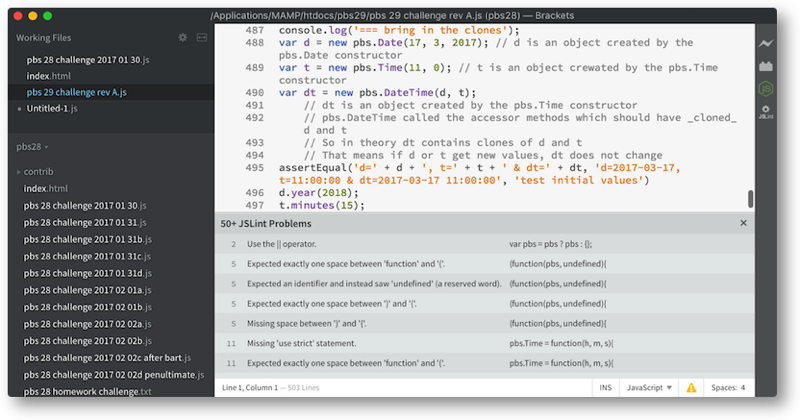Viewport: 800px width, 420px height.
Task: Close the JSLint Problems panel
Action: point(743,223)
